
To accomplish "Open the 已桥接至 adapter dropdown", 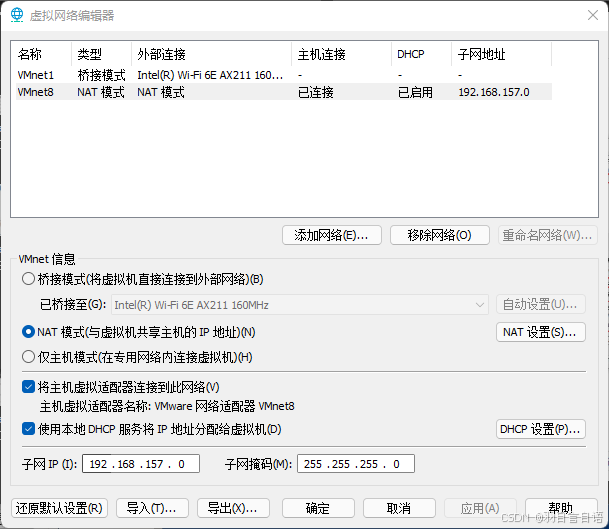I will (300, 305).
